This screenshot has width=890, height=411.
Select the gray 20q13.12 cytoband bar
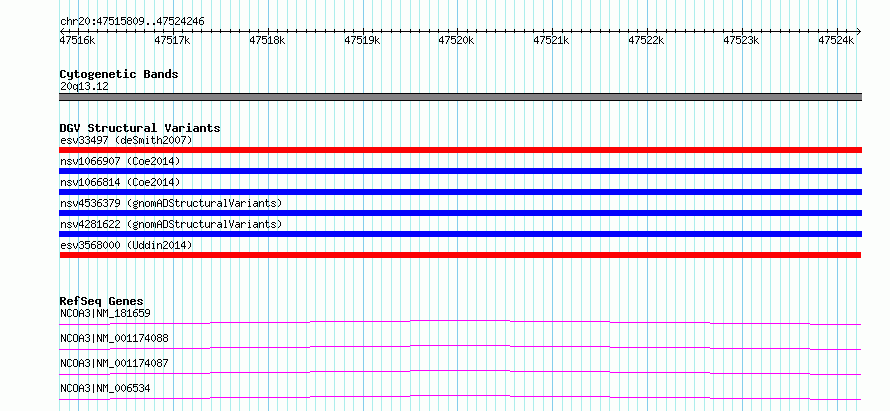coord(460,97)
